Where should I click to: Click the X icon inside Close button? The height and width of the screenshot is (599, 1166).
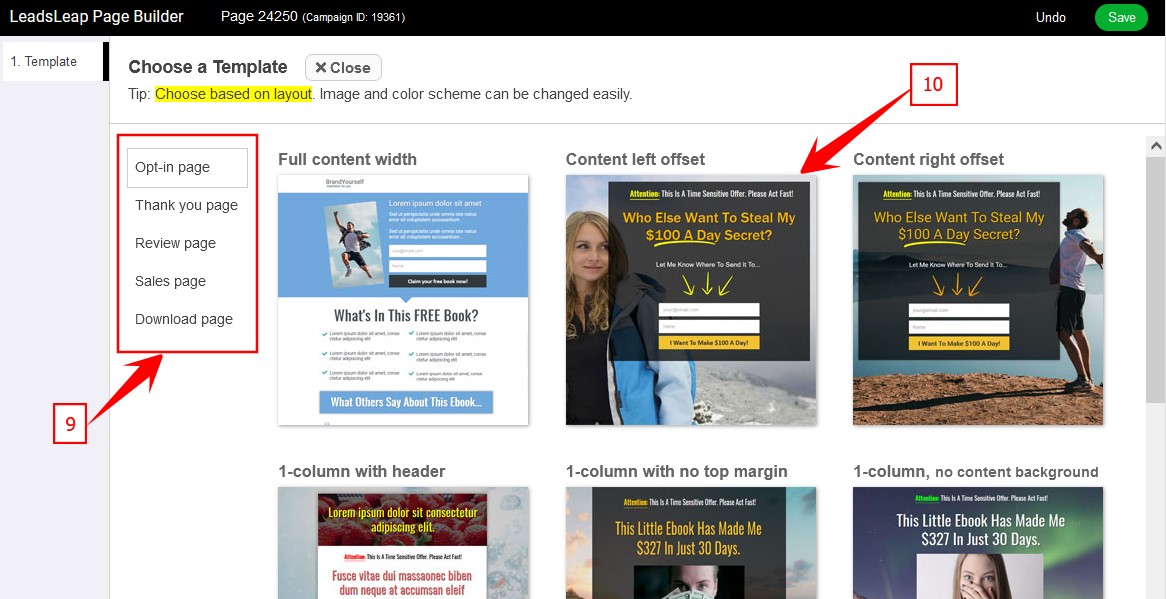coord(321,68)
